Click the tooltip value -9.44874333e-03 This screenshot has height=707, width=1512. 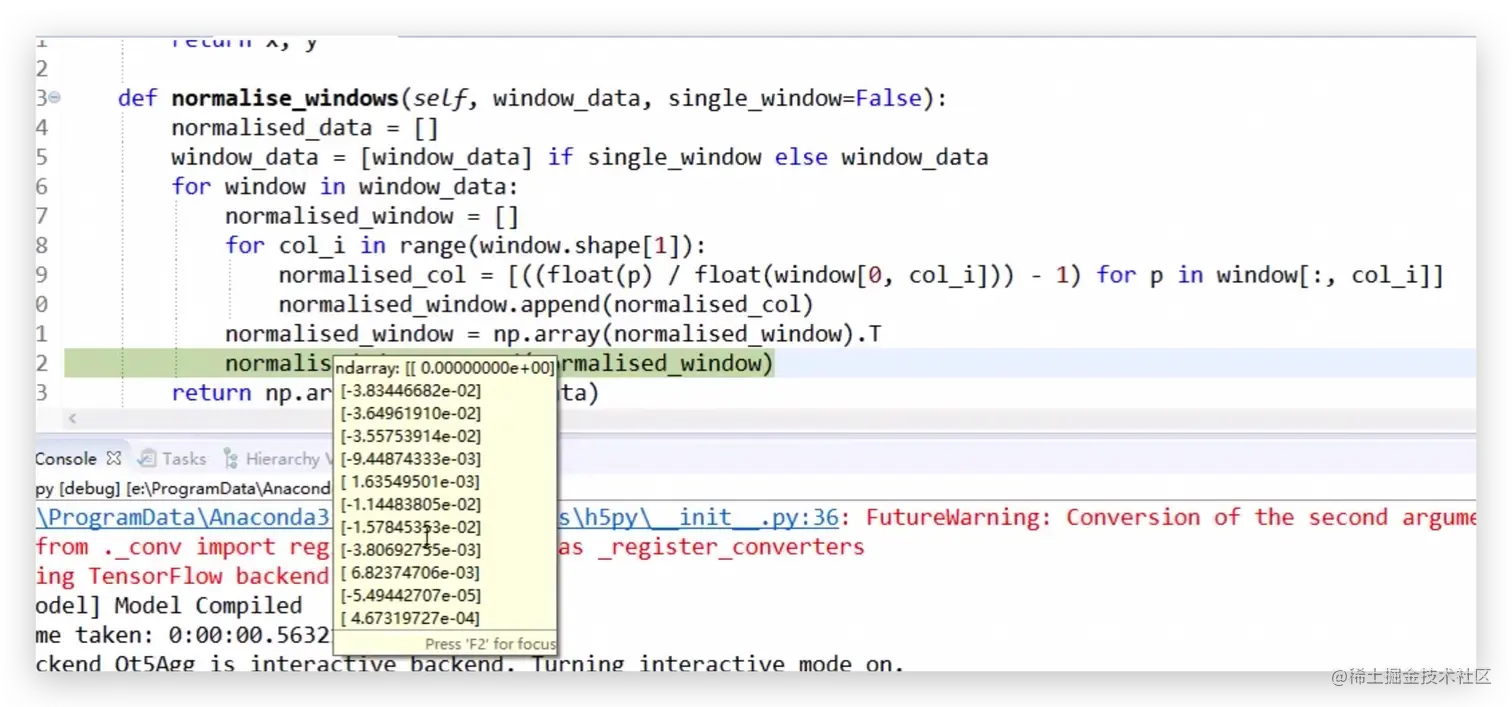click(410, 459)
